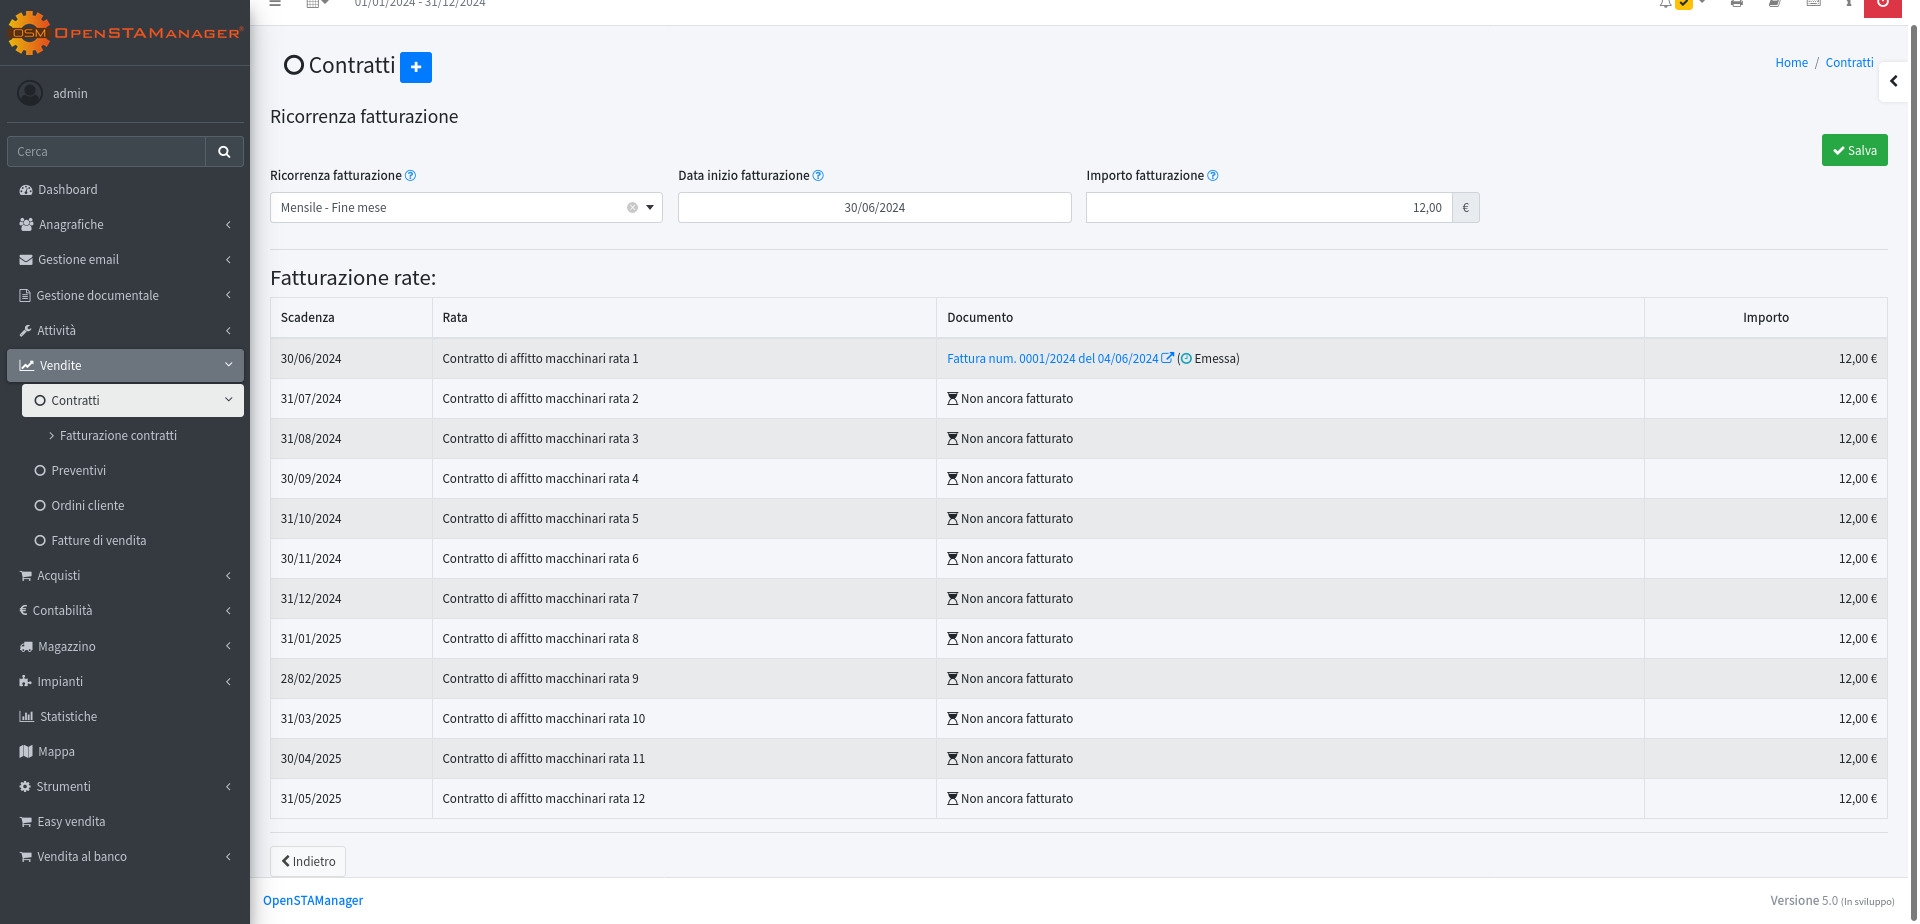
Task: Click the blue plus button beside Contratti
Action: tap(415, 67)
